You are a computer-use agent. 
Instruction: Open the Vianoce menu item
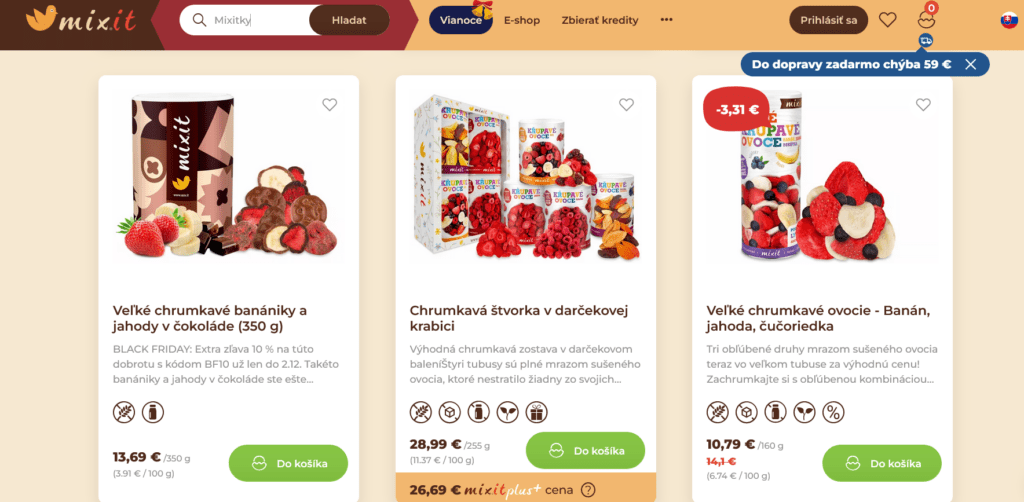click(461, 20)
